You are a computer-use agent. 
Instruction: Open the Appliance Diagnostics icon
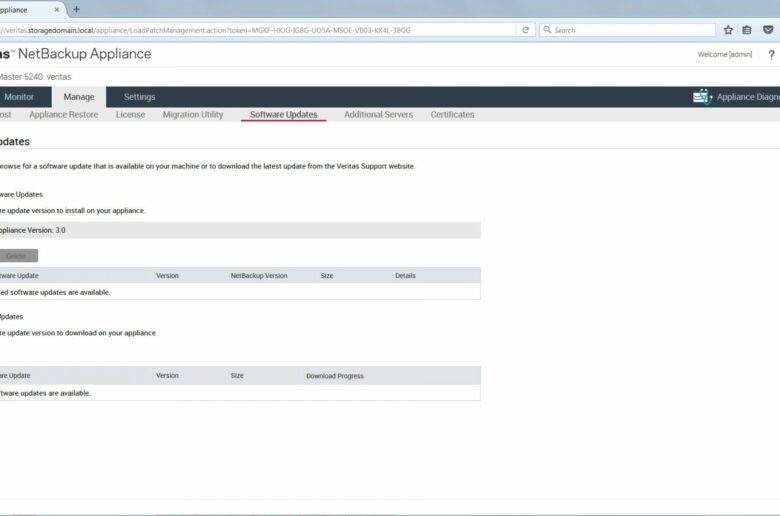coord(702,97)
